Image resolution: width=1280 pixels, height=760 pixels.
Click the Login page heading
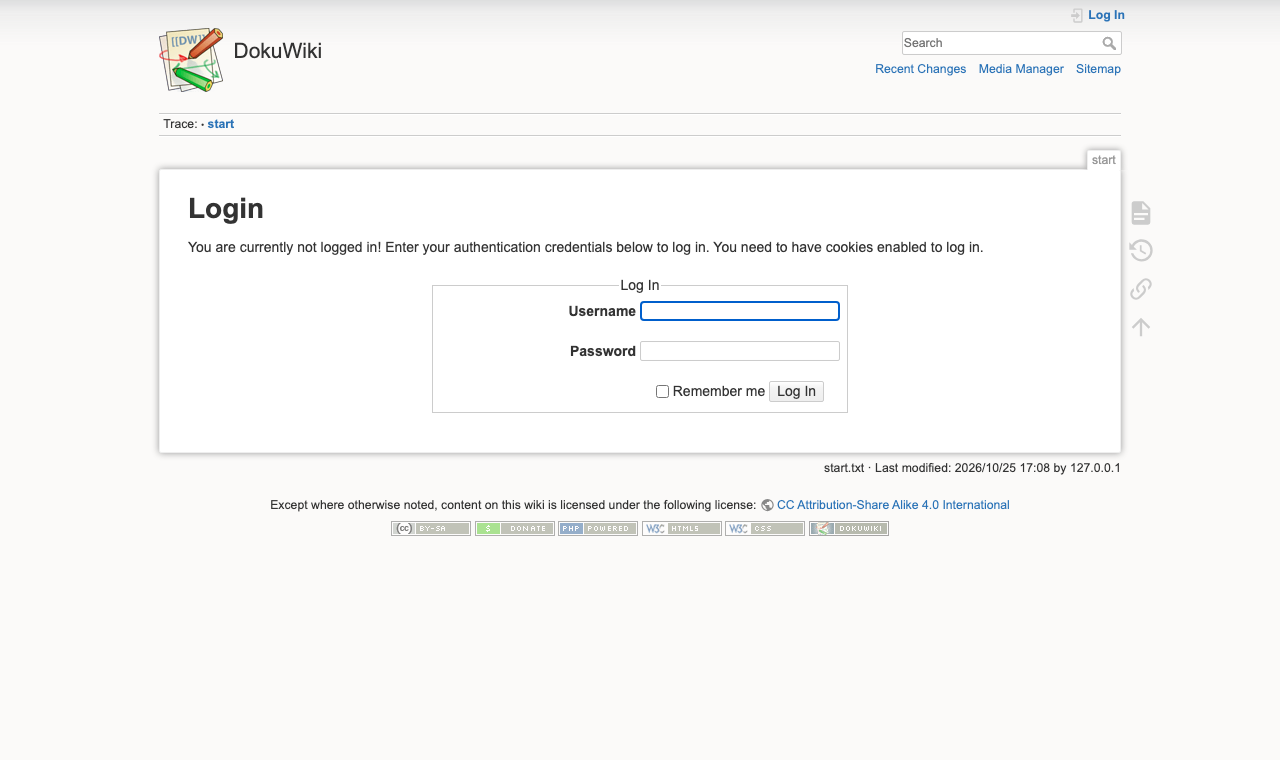click(x=226, y=208)
